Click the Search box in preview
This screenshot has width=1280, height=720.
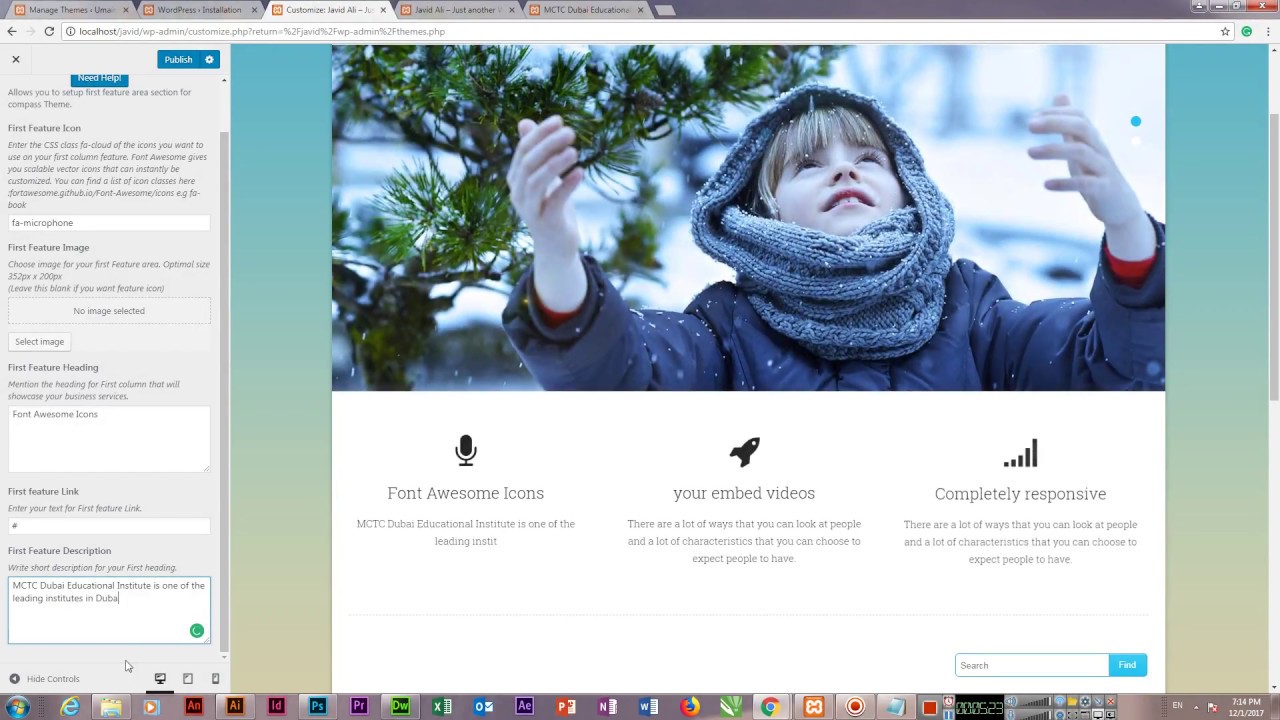click(1032, 665)
